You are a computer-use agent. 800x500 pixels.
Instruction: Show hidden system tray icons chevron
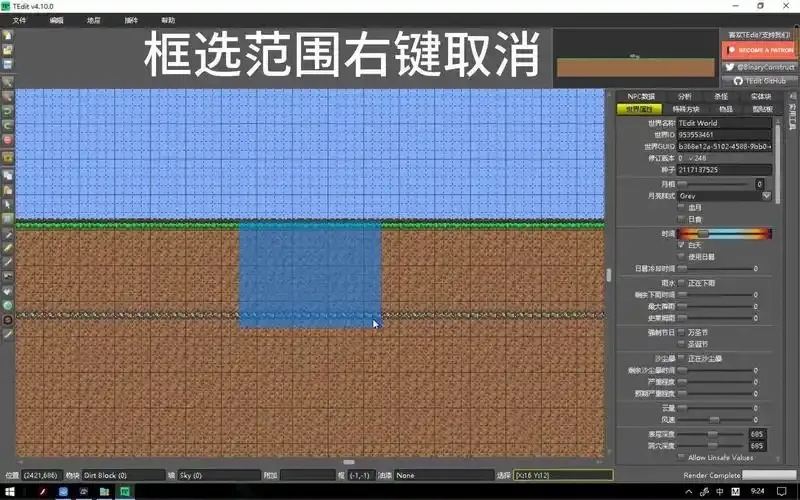click(x=689, y=492)
